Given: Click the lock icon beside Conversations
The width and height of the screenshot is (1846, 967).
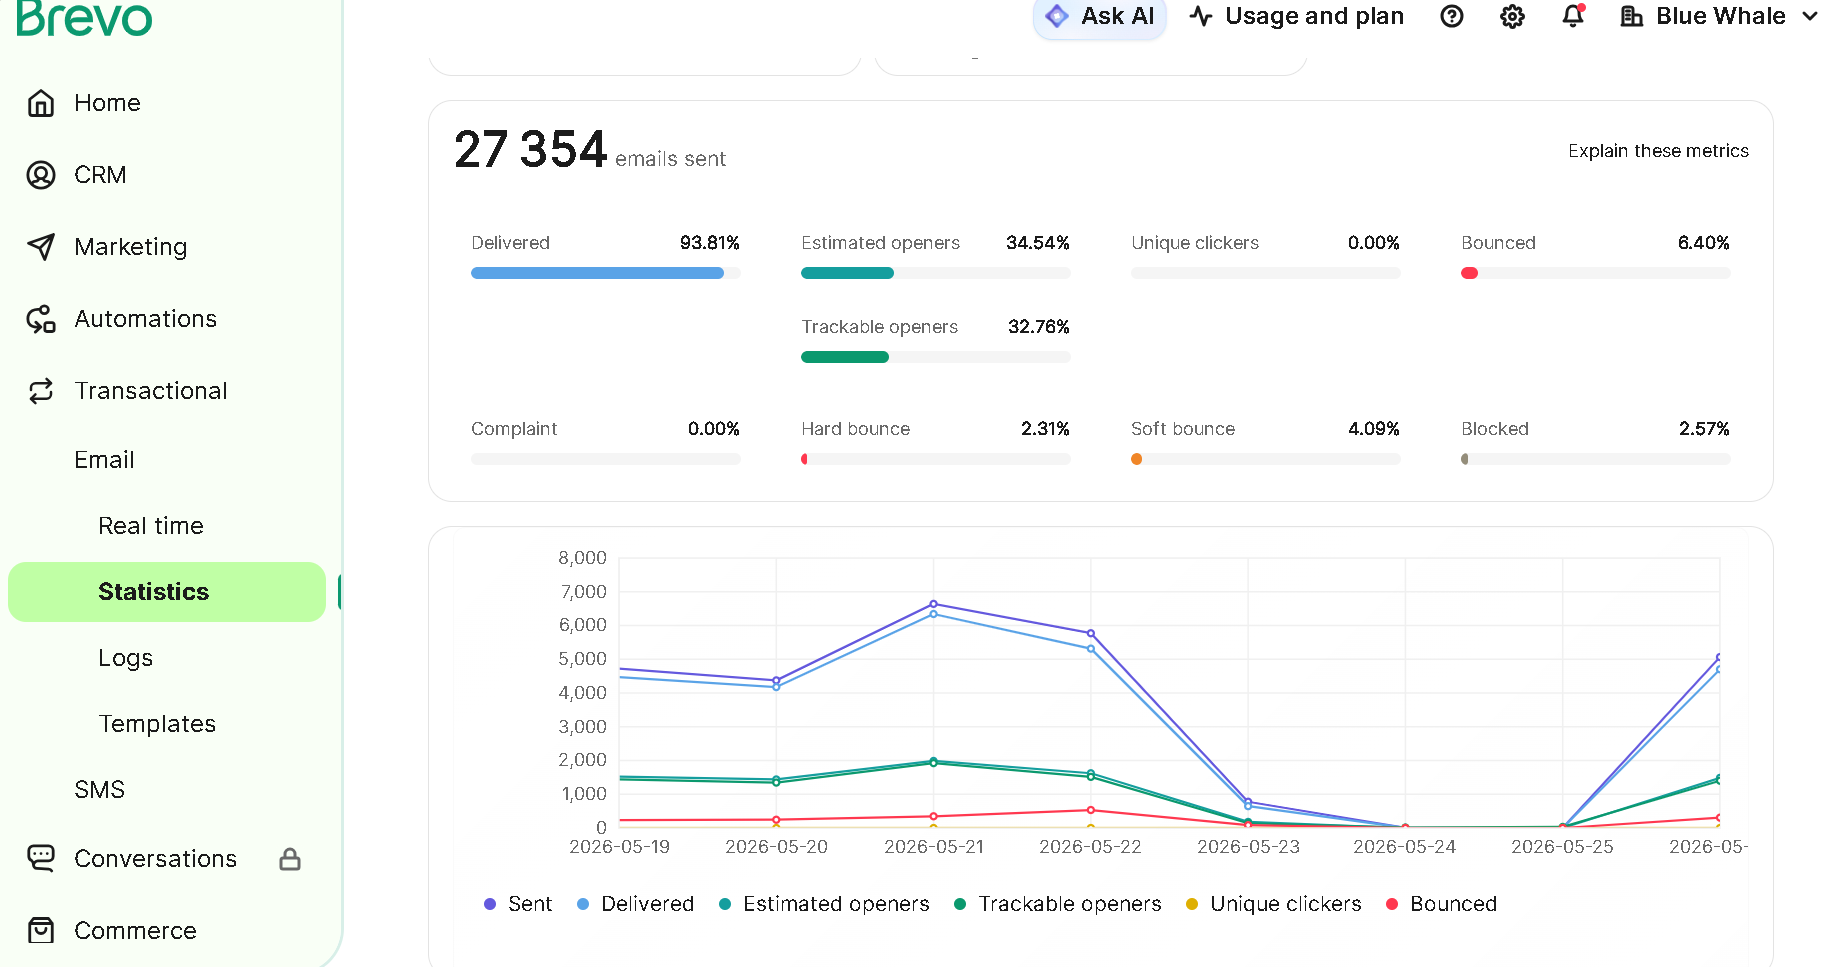Looking at the screenshot, I should coord(290,859).
